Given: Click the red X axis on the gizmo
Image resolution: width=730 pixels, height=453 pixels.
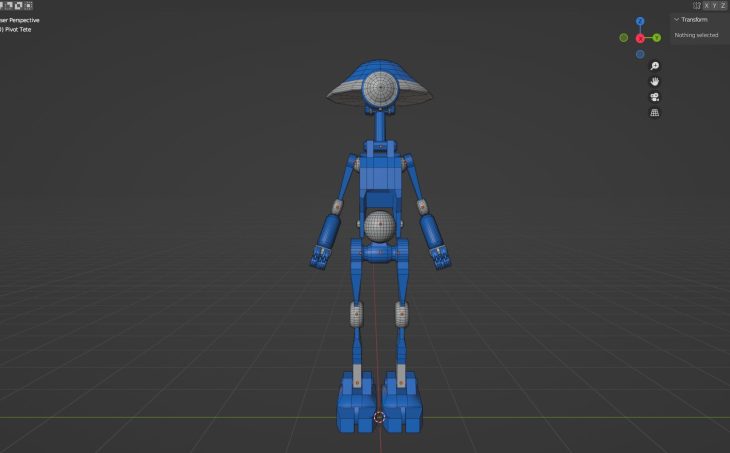Looking at the screenshot, I should point(640,38).
